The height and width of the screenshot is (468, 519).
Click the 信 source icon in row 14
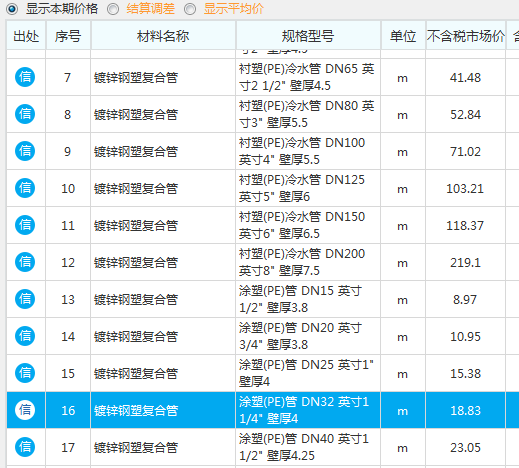tap(25, 336)
